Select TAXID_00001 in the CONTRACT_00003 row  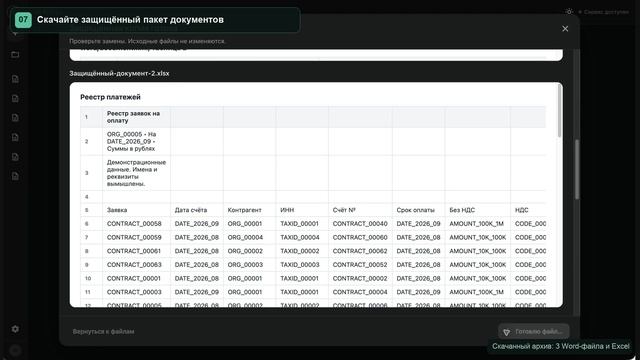(302, 292)
